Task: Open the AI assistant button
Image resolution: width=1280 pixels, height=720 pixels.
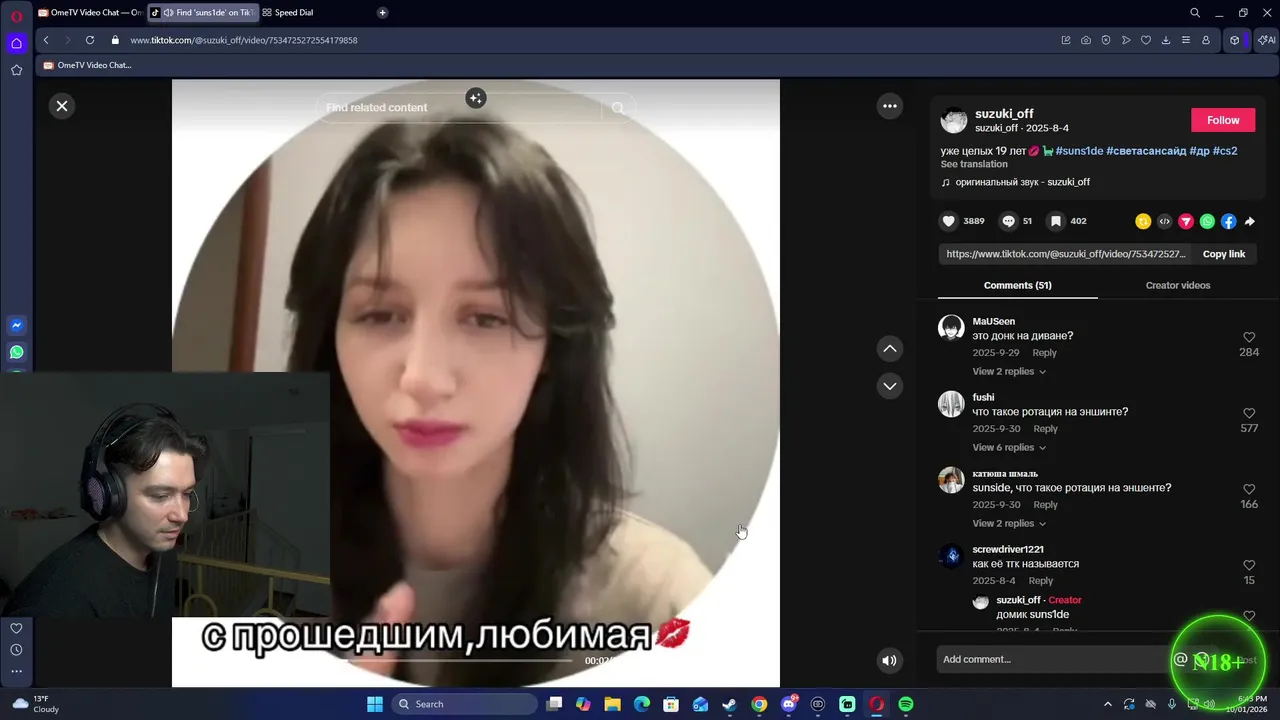Action: coord(1267,40)
